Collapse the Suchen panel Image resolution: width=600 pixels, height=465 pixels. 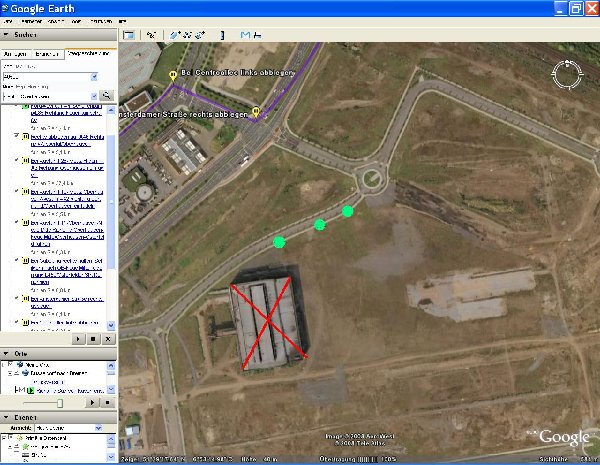pos(7,35)
